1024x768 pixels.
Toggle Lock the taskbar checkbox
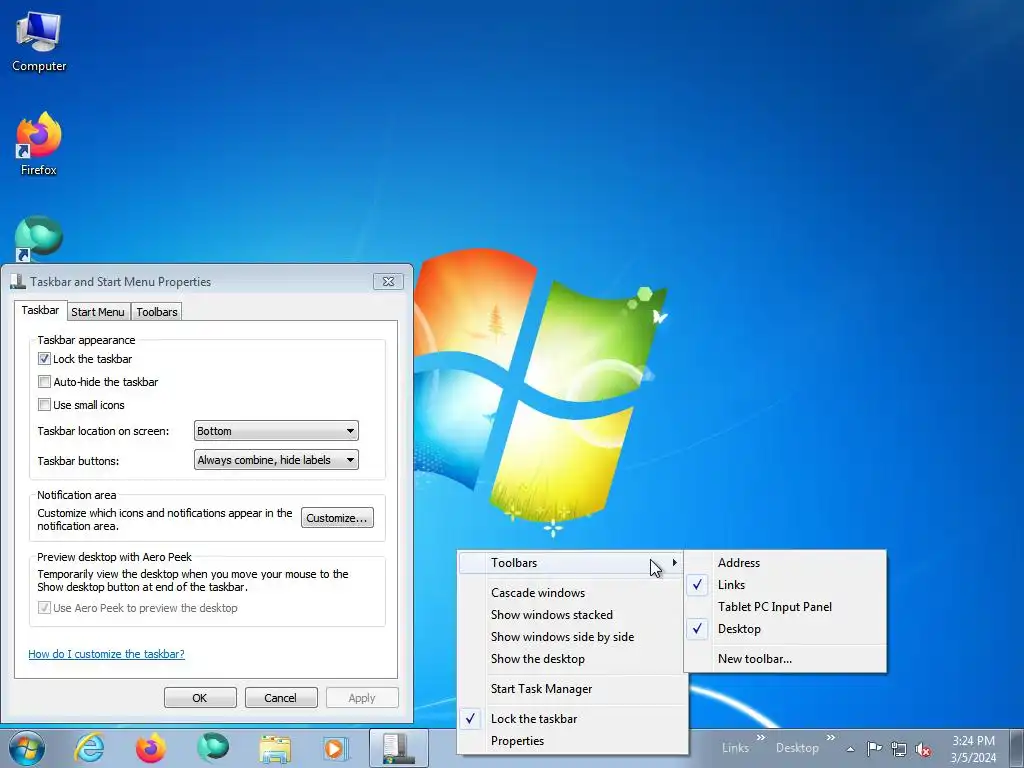coord(44,359)
